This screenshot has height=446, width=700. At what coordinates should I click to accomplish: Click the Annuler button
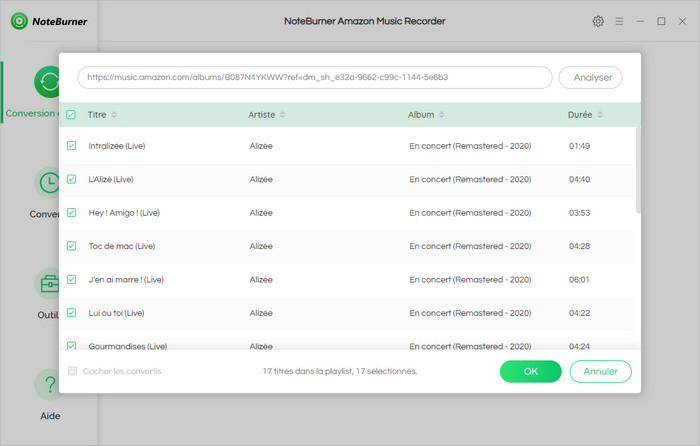pyautogui.click(x=600, y=371)
